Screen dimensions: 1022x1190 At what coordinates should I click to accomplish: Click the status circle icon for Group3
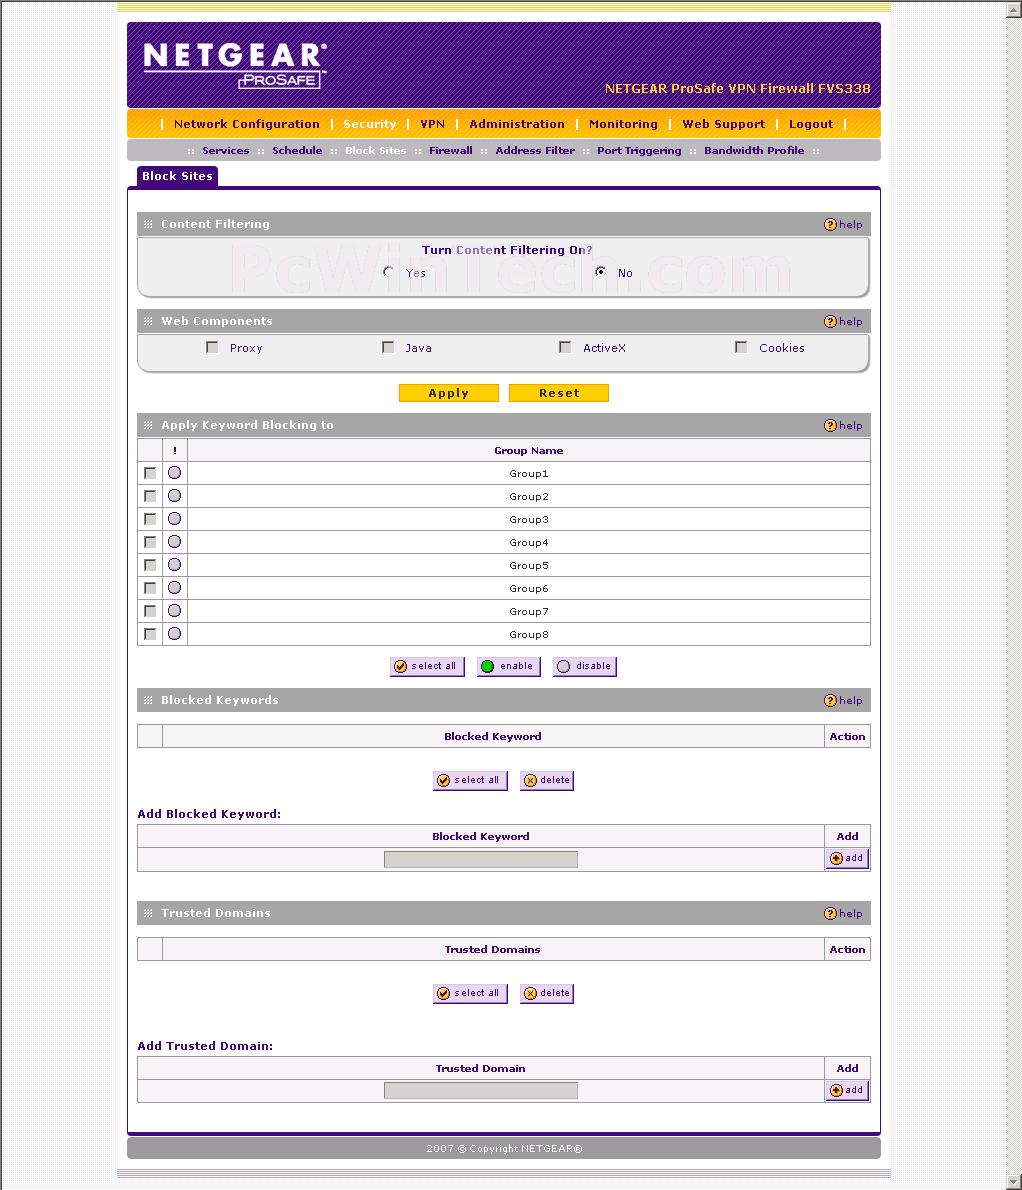pos(175,519)
